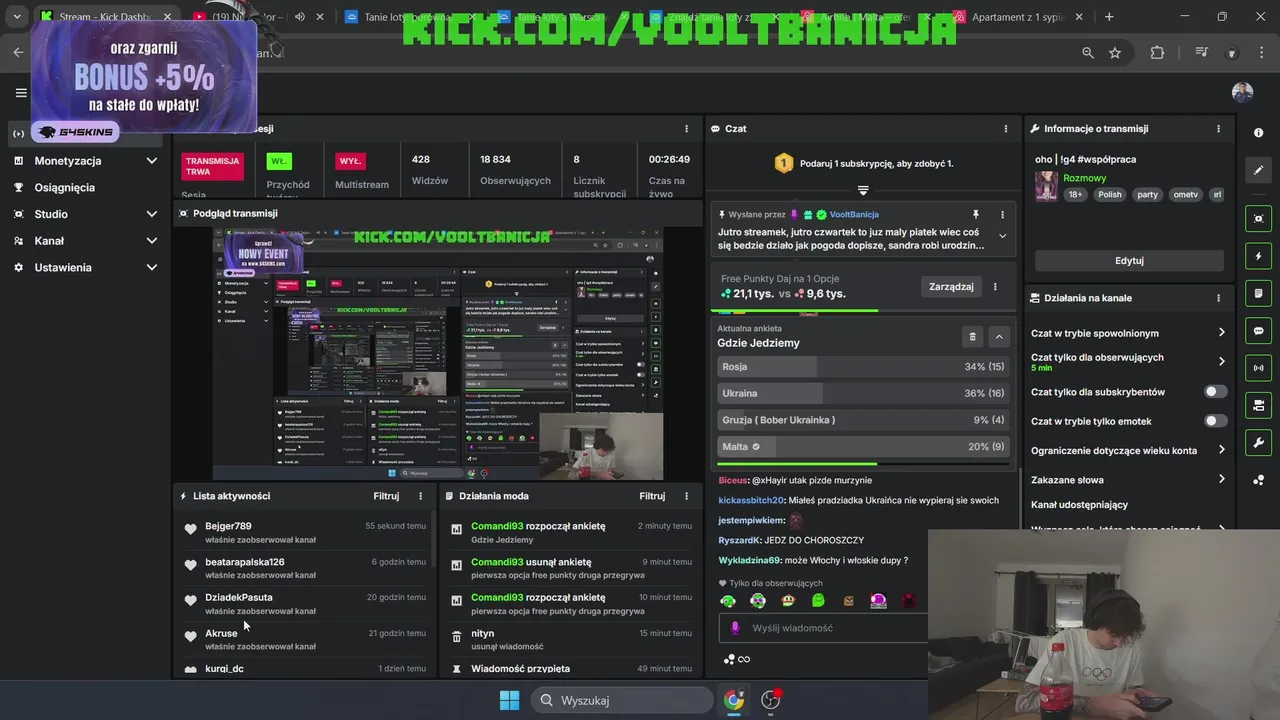Click the Polish tag
The height and width of the screenshot is (720, 1280).
click(x=1110, y=194)
